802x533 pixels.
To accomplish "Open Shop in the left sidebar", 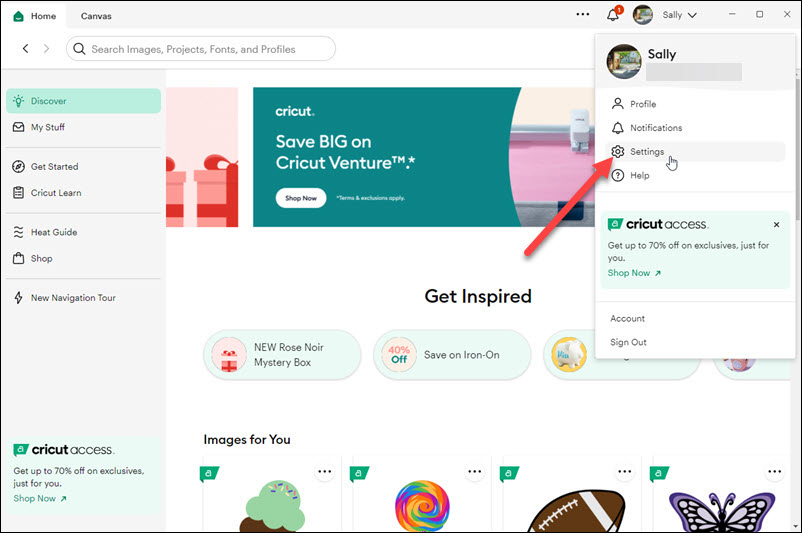I will click(41, 258).
